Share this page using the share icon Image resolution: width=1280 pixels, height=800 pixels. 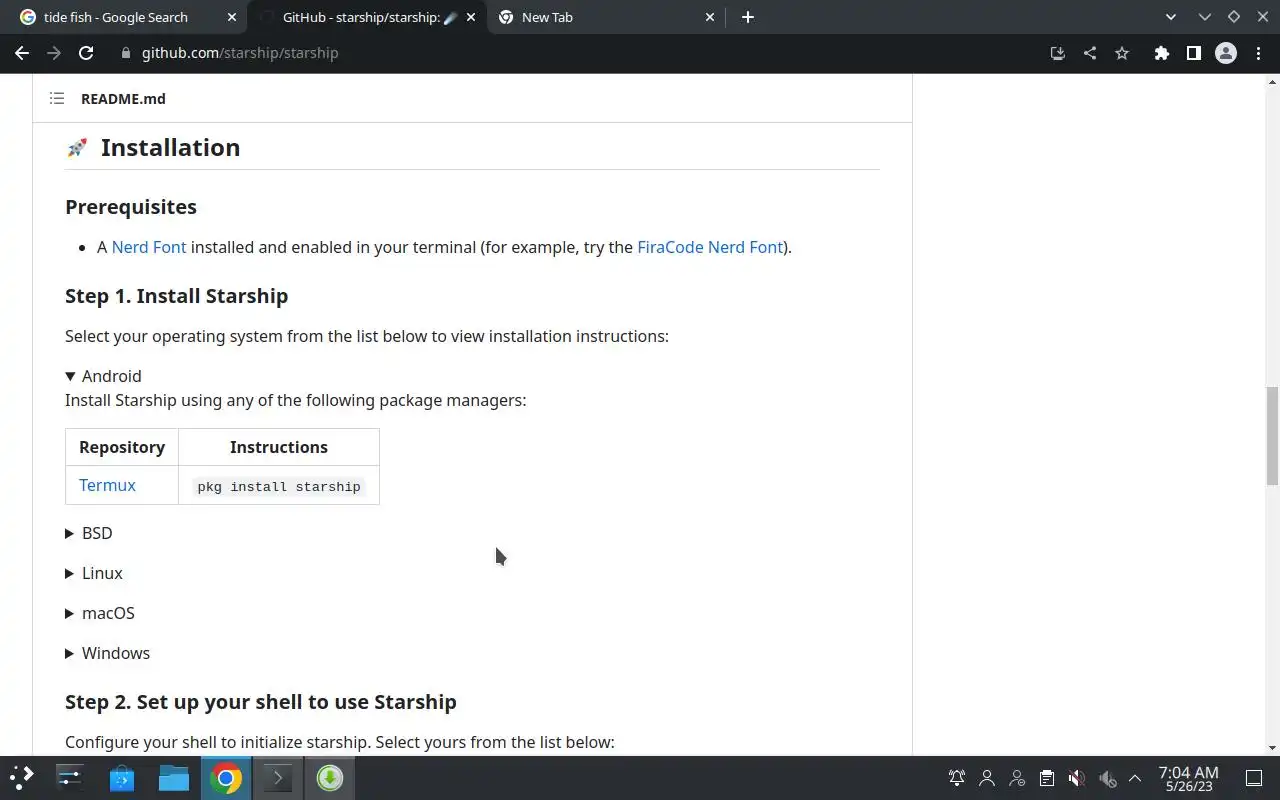coord(1090,53)
